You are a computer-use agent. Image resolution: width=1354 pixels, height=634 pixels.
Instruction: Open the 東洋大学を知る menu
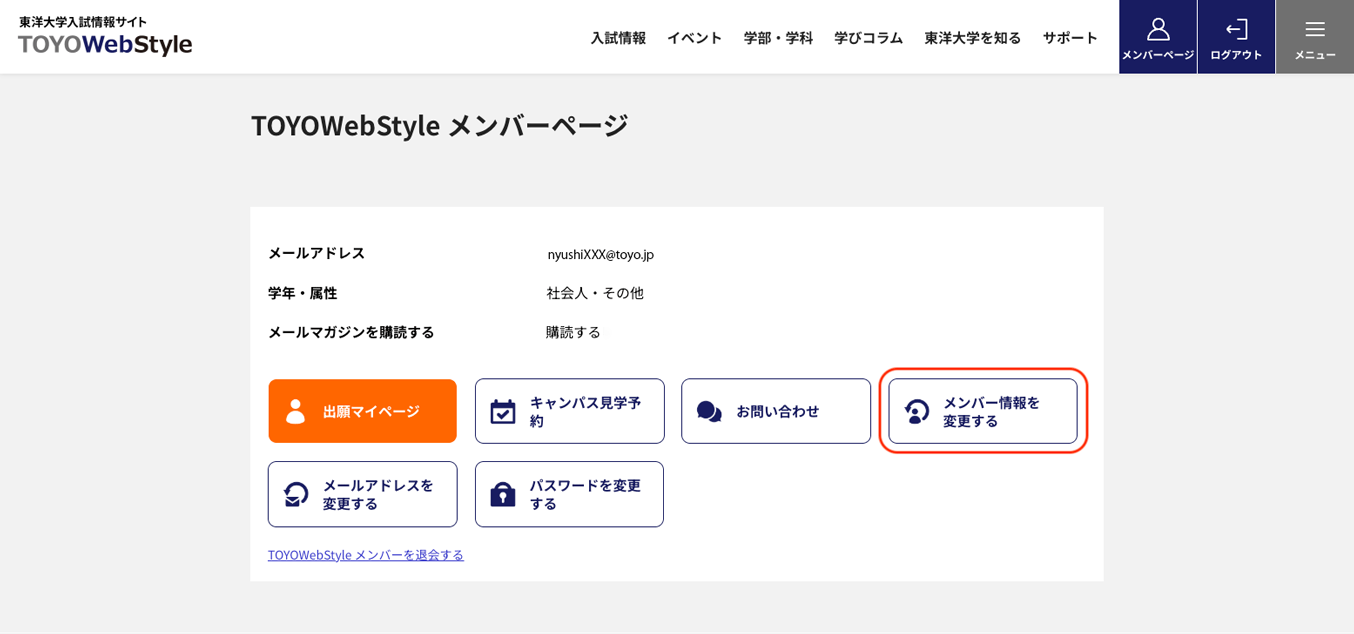pos(973,37)
